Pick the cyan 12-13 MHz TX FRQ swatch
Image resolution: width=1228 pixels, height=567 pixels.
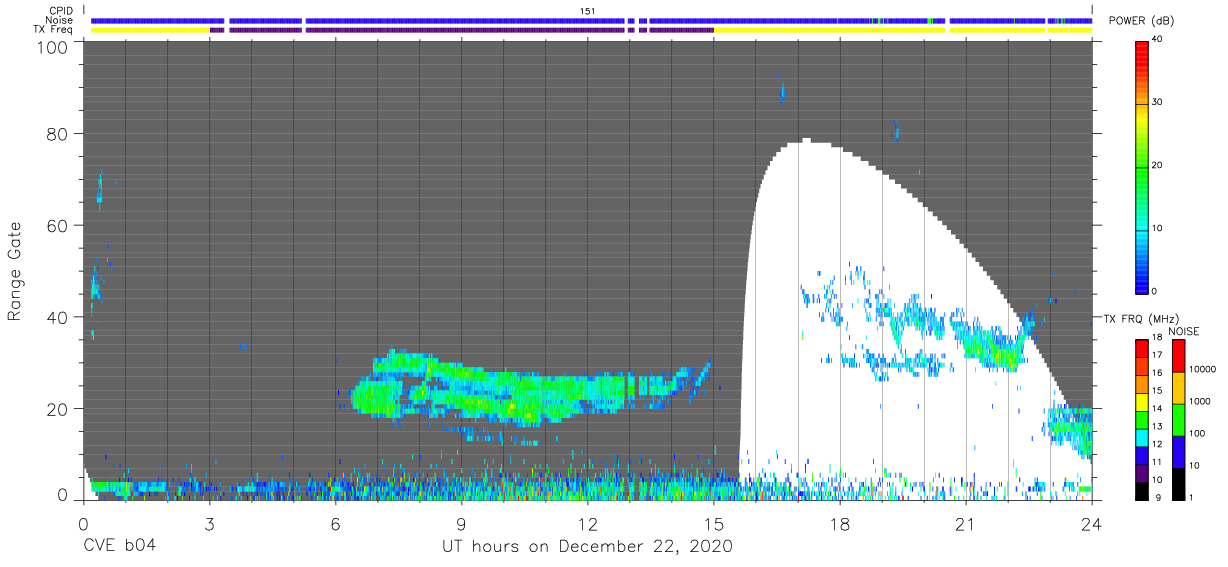tap(1141, 438)
